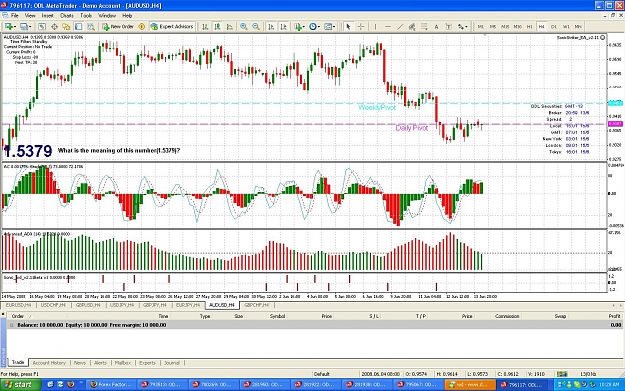The height and width of the screenshot is (391, 625).
Task: Open the Account History terminal tab
Action: (x=49, y=363)
